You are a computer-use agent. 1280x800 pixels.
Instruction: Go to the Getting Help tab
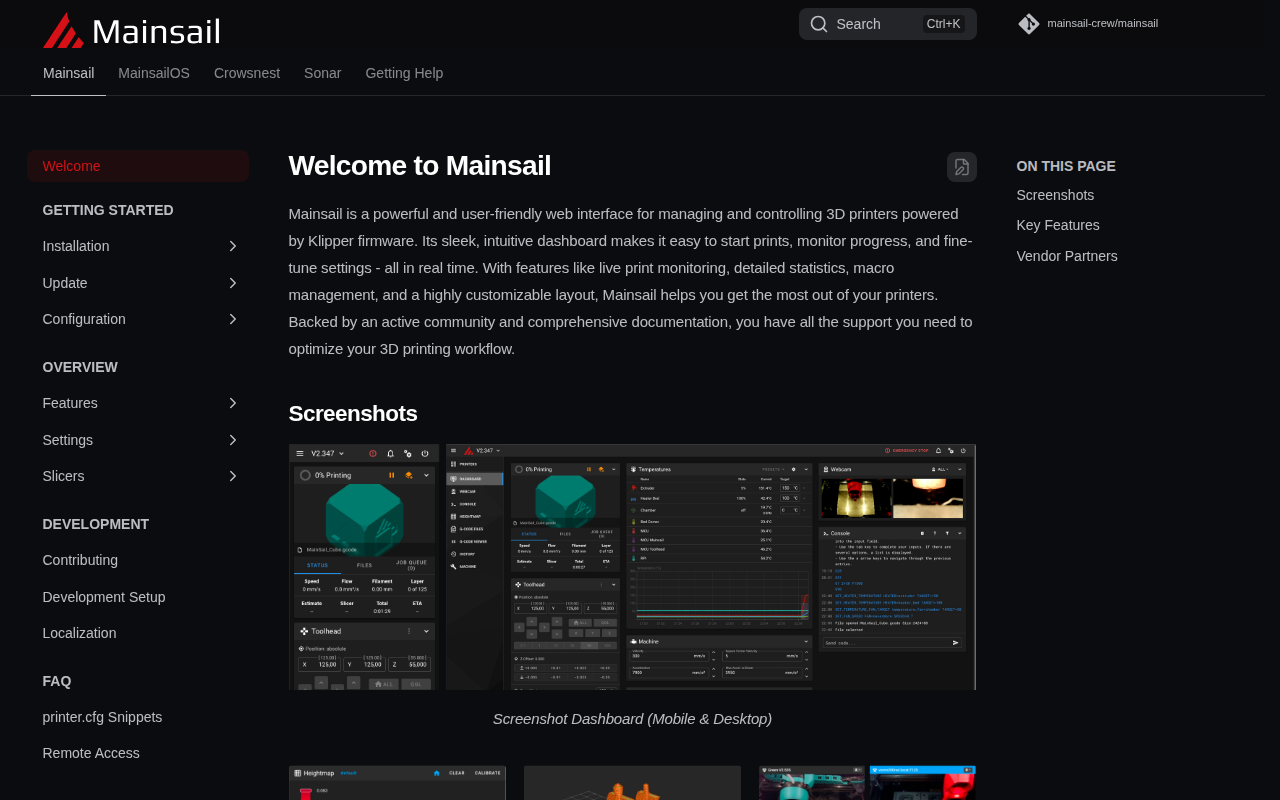pos(404,73)
